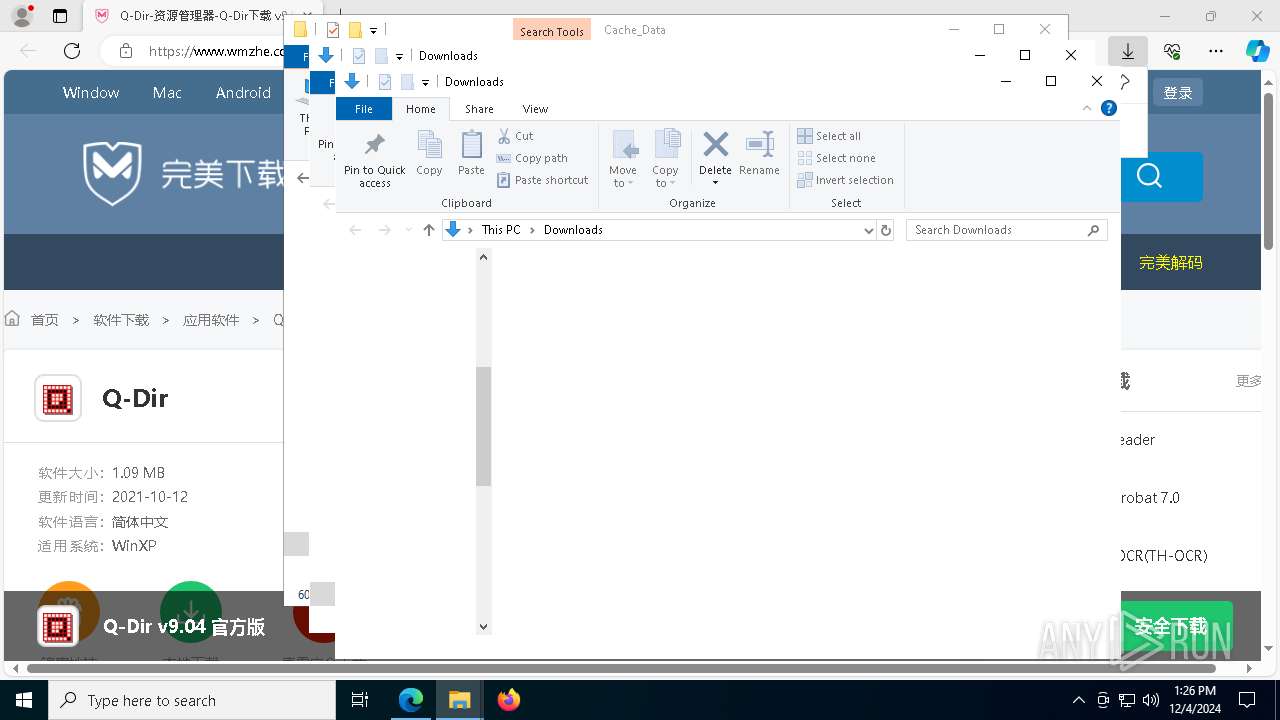Click the 软件下载 breadcrumb link

121,320
